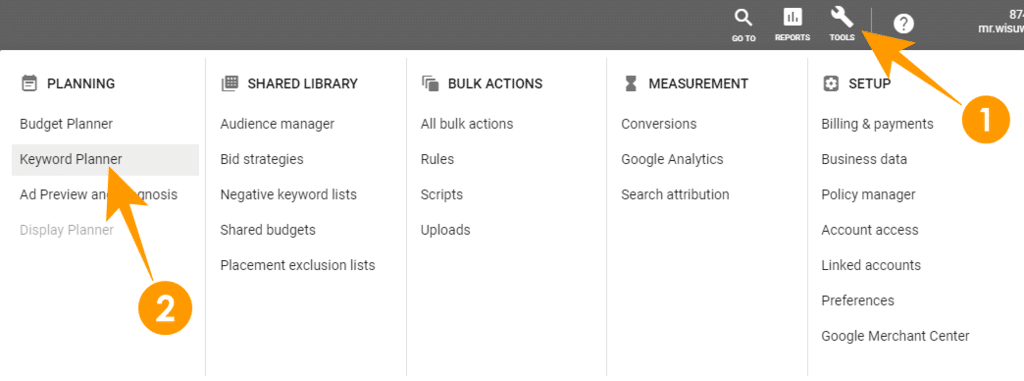
Task: Click the Go To magnifier icon
Action: [743, 18]
